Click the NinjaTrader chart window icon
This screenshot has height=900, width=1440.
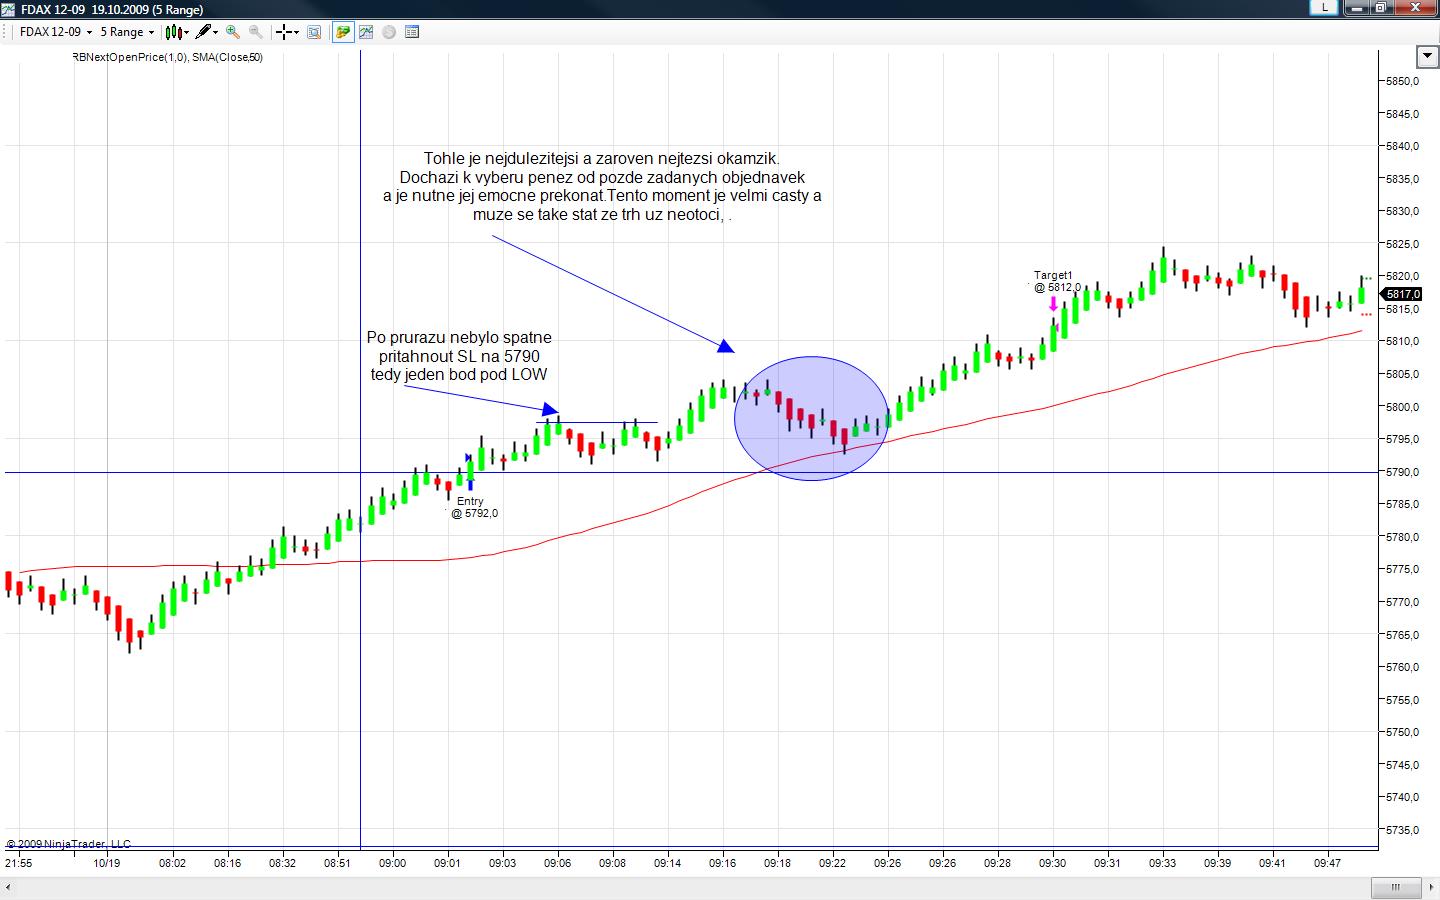pos(8,9)
